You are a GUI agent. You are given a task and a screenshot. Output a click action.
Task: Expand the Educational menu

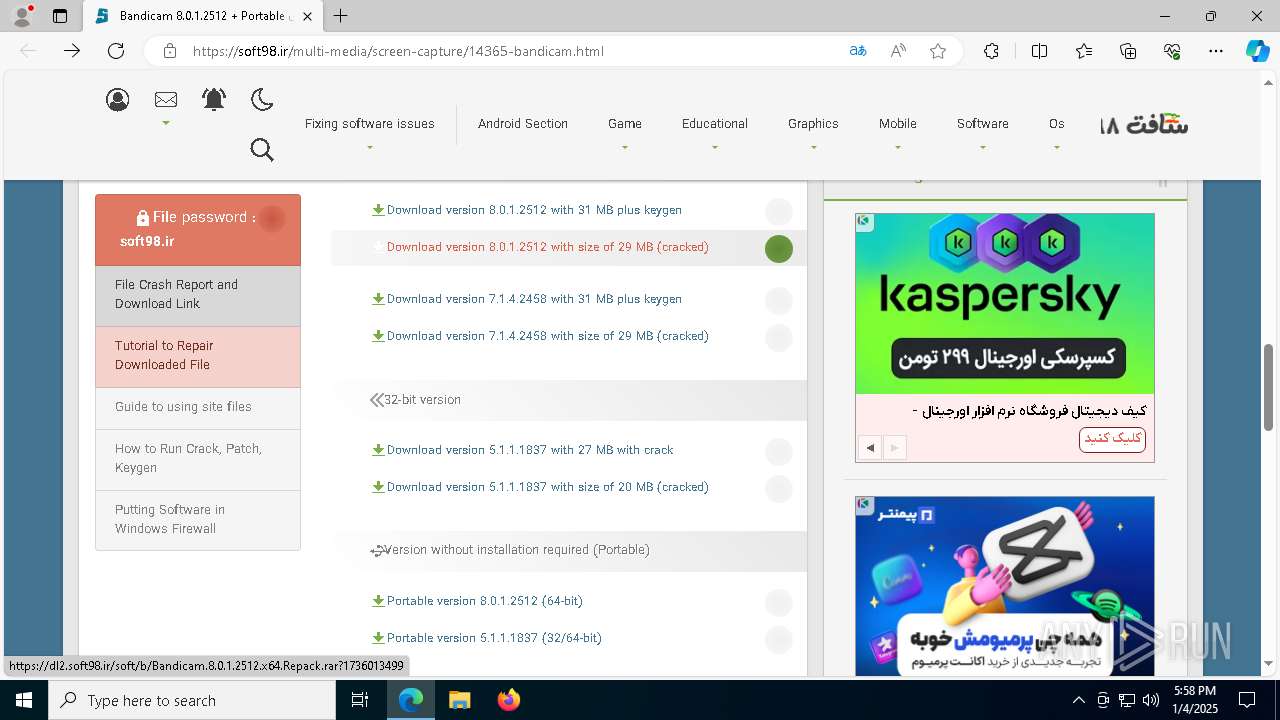coord(715,124)
